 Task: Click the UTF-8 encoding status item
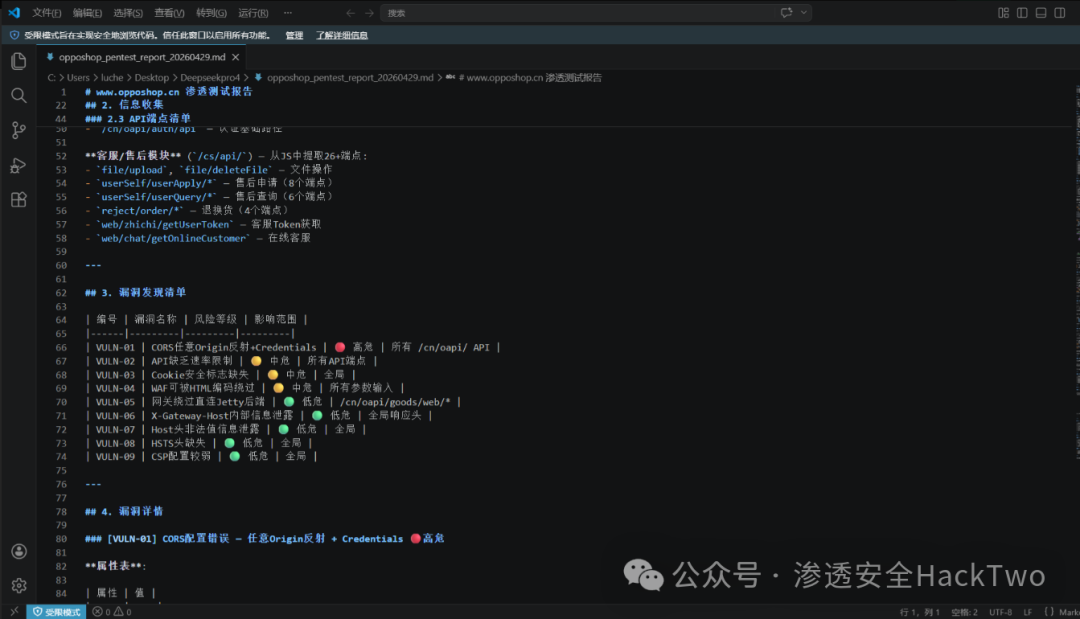click(1000, 612)
